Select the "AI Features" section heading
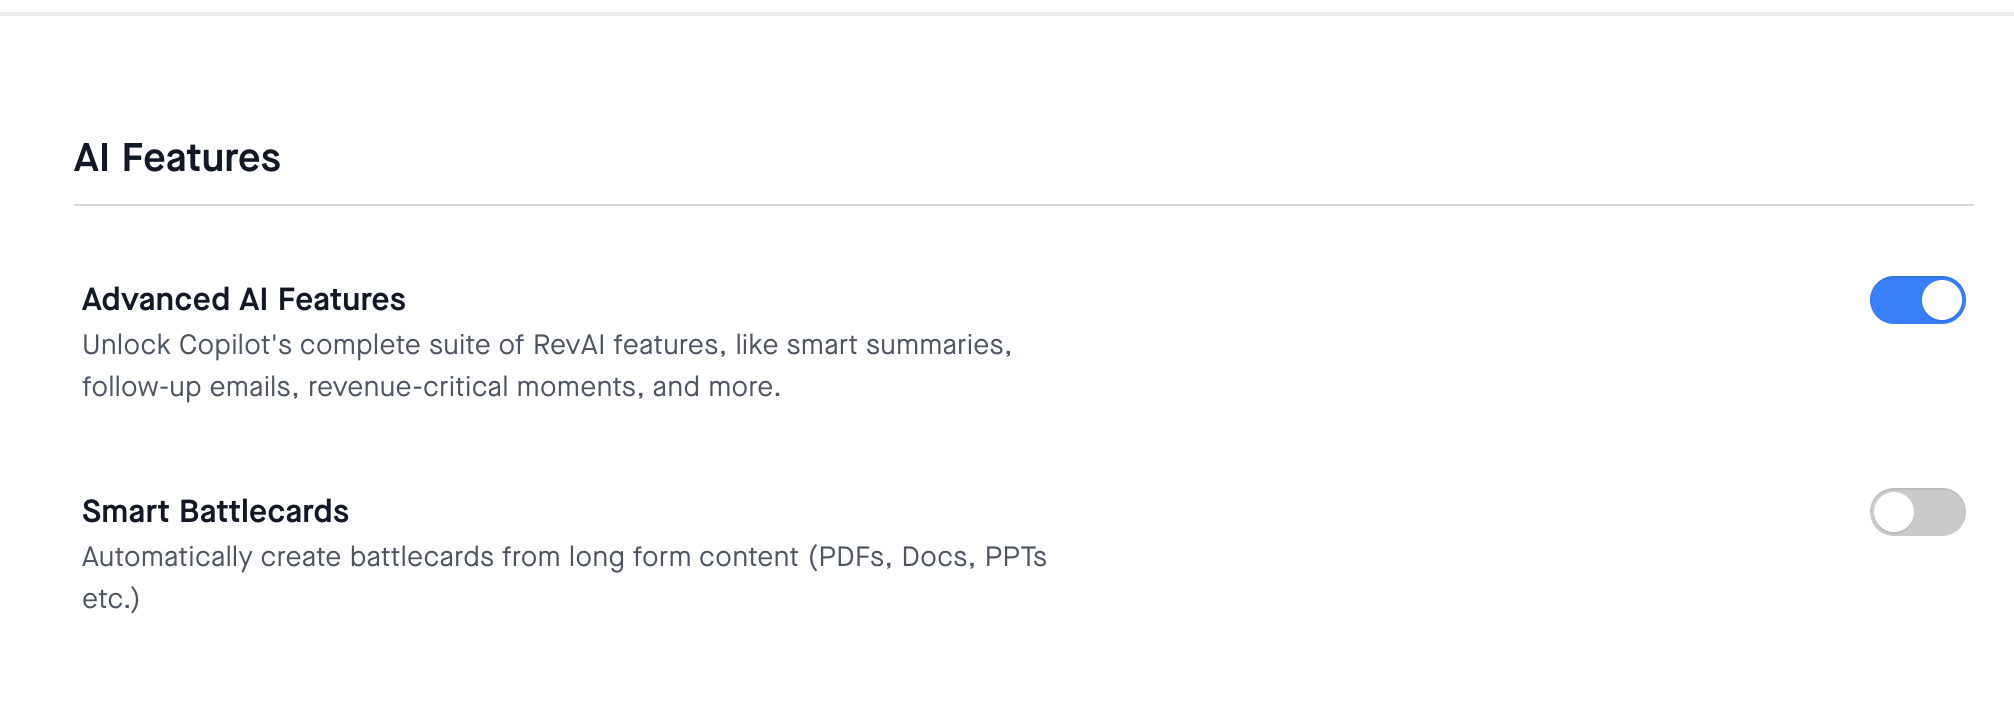 (x=177, y=158)
